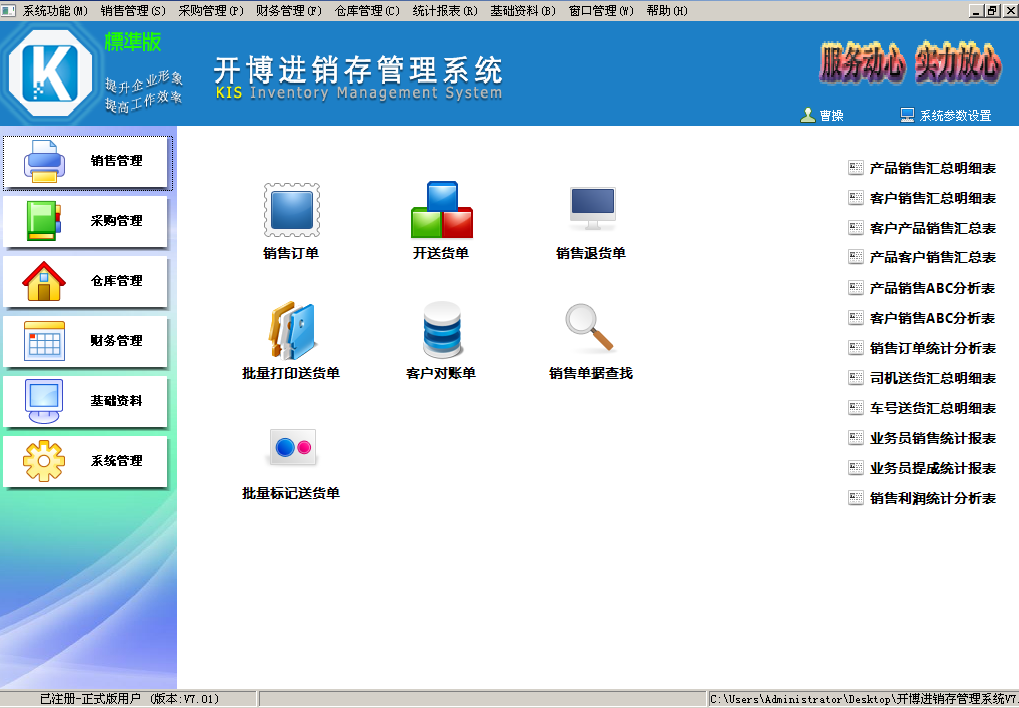Click the report icon beside 产品客户销售汇总表
1019x708 pixels.
[856, 257]
